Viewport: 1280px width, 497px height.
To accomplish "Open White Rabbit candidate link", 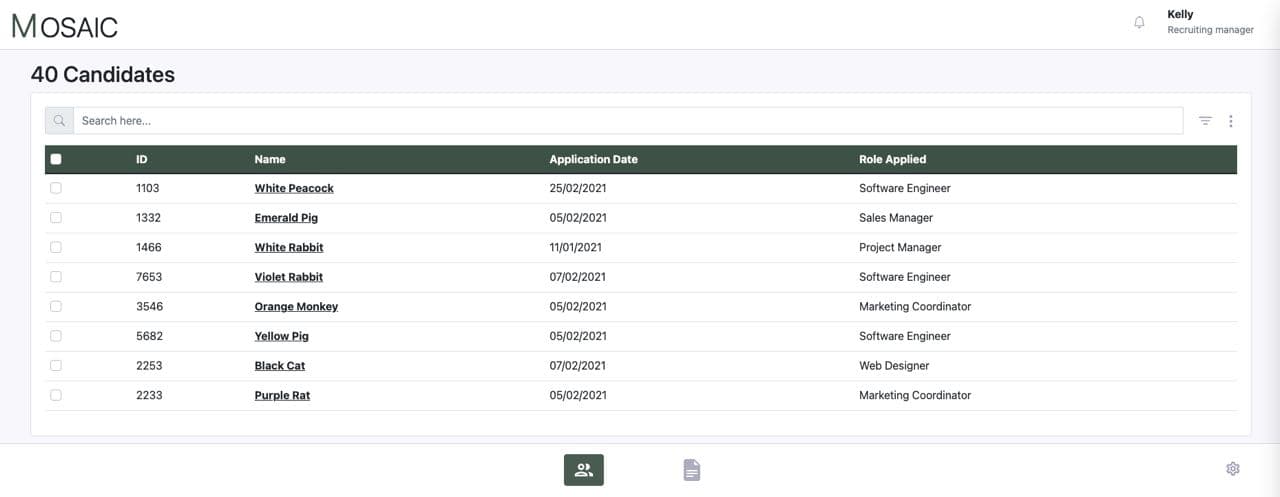I will pos(289,247).
